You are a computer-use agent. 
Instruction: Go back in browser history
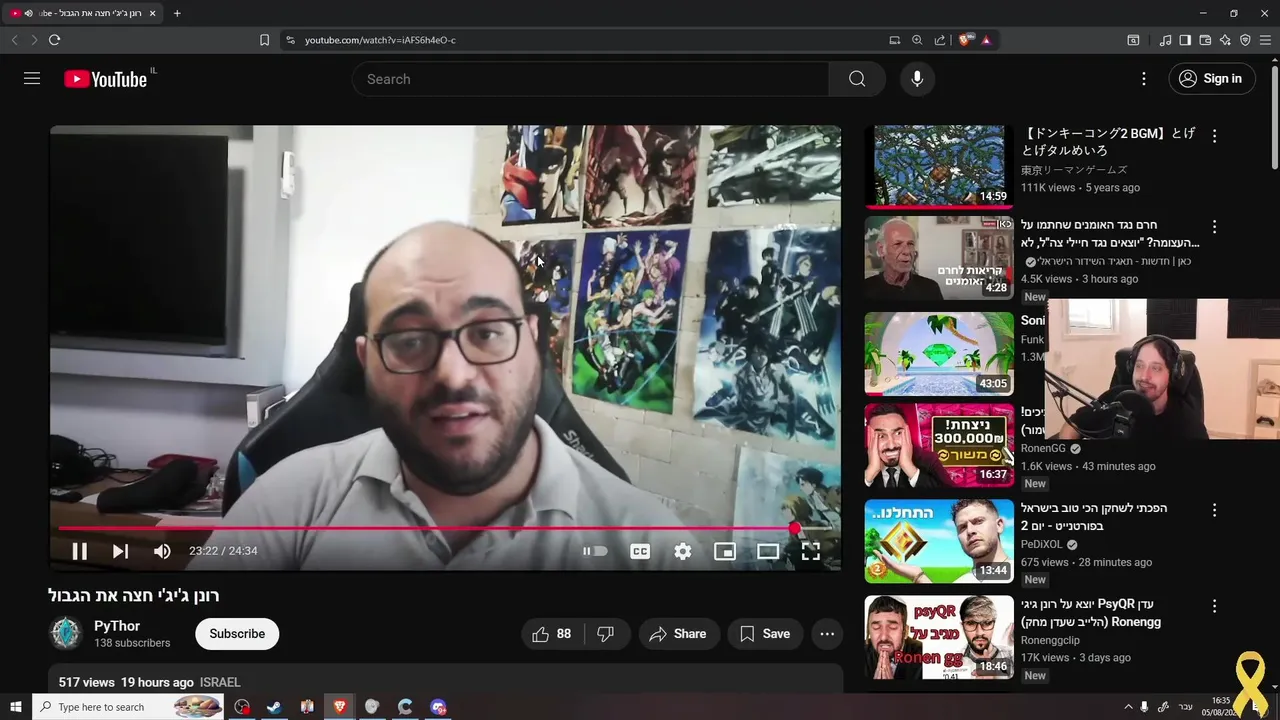(x=14, y=40)
